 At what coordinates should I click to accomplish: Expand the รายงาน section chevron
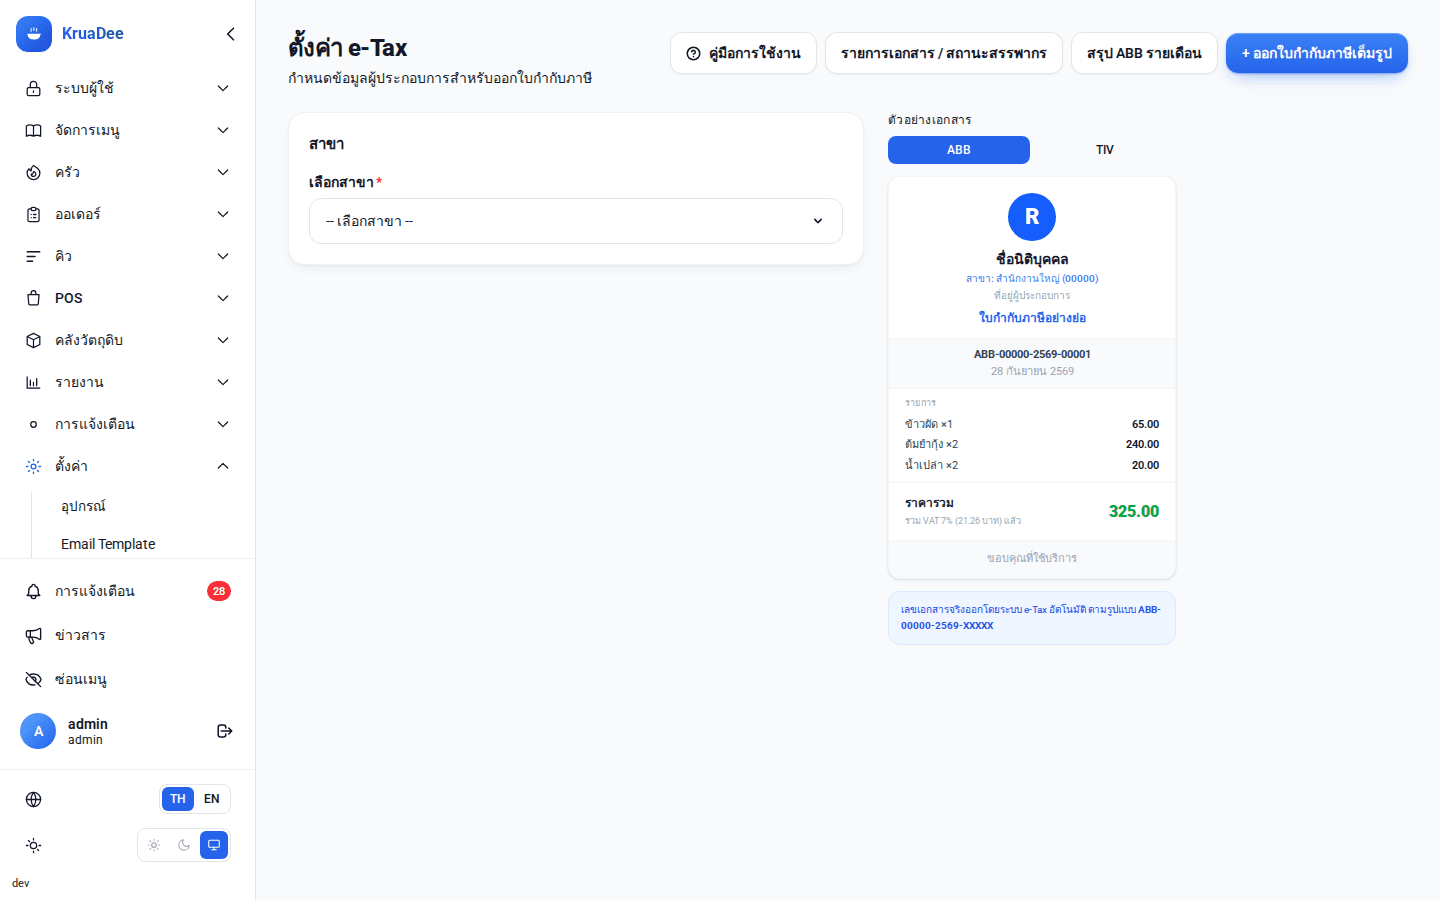pos(223,382)
